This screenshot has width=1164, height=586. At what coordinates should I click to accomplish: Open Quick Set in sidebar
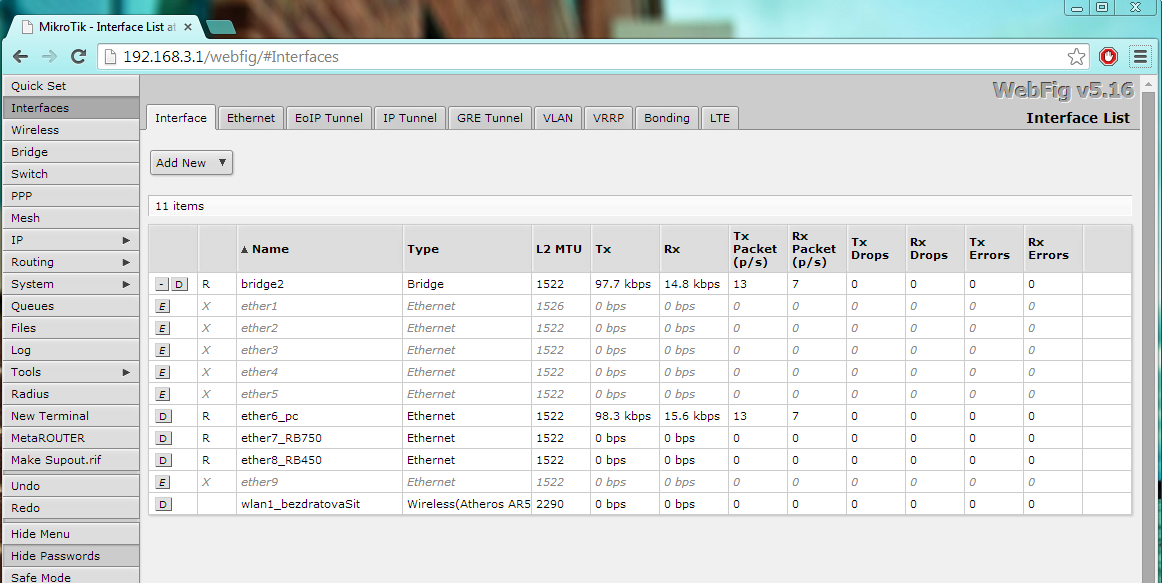click(x=71, y=86)
